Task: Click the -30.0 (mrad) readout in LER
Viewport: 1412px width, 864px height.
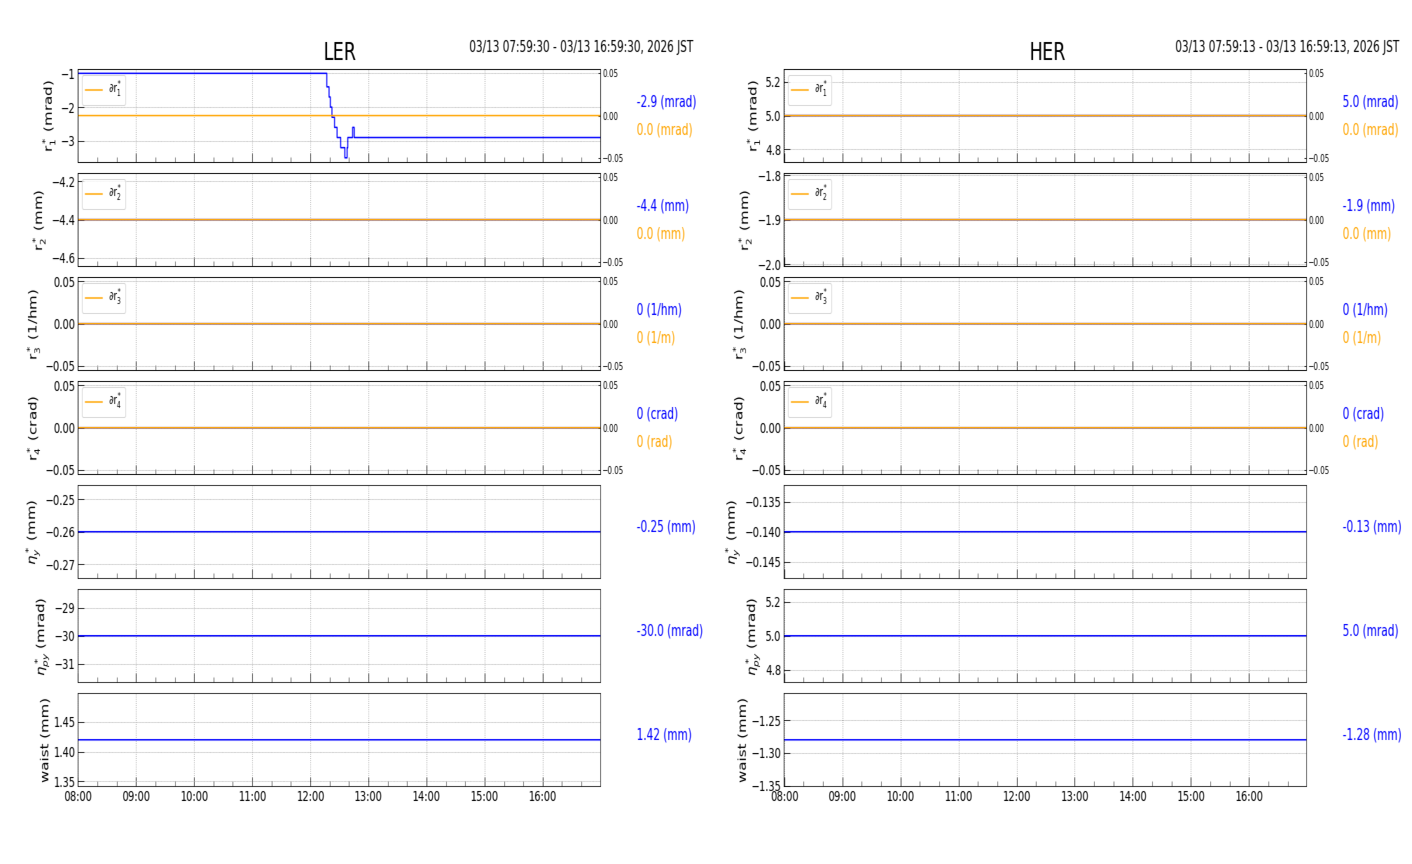Action: pyautogui.click(x=669, y=631)
